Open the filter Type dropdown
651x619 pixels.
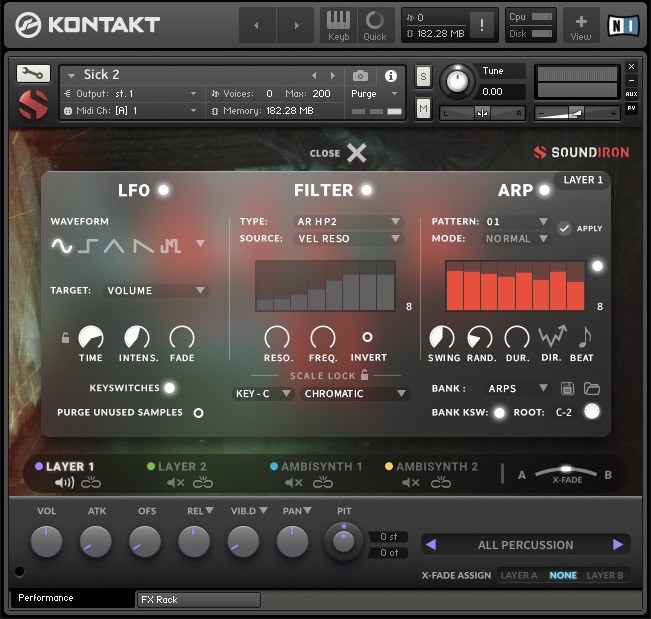point(347,221)
